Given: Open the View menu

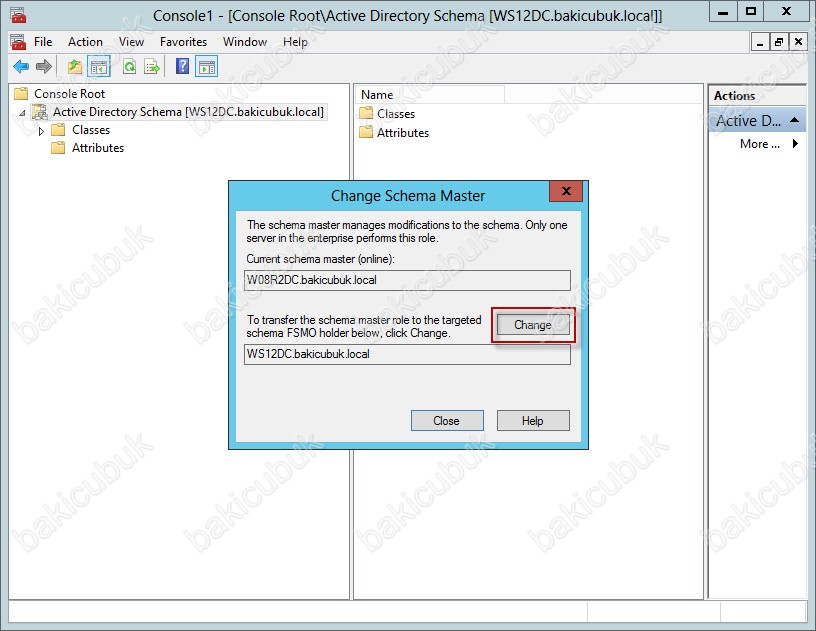Looking at the screenshot, I should (x=131, y=42).
